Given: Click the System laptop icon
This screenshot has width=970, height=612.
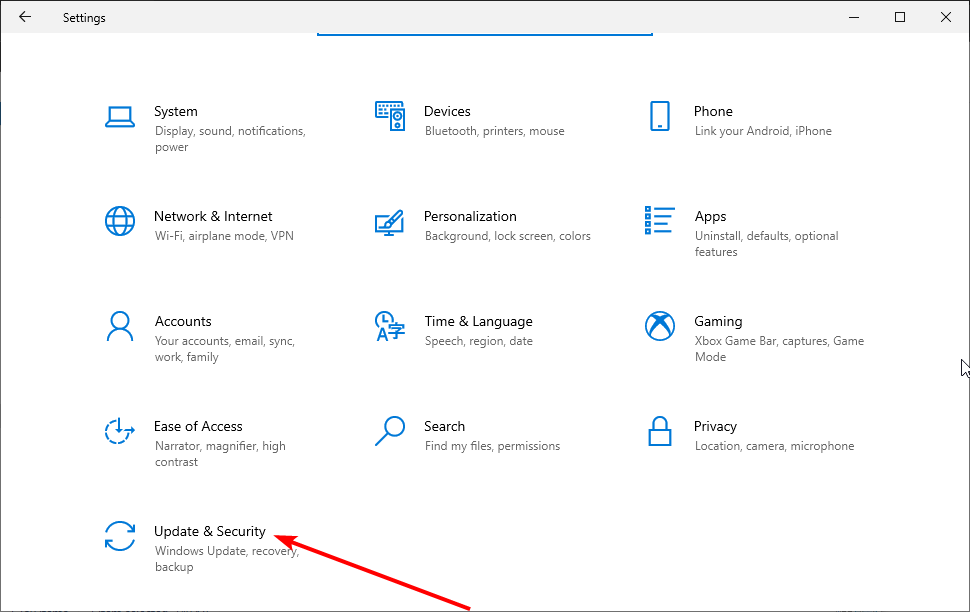Looking at the screenshot, I should click(x=120, y=116).
